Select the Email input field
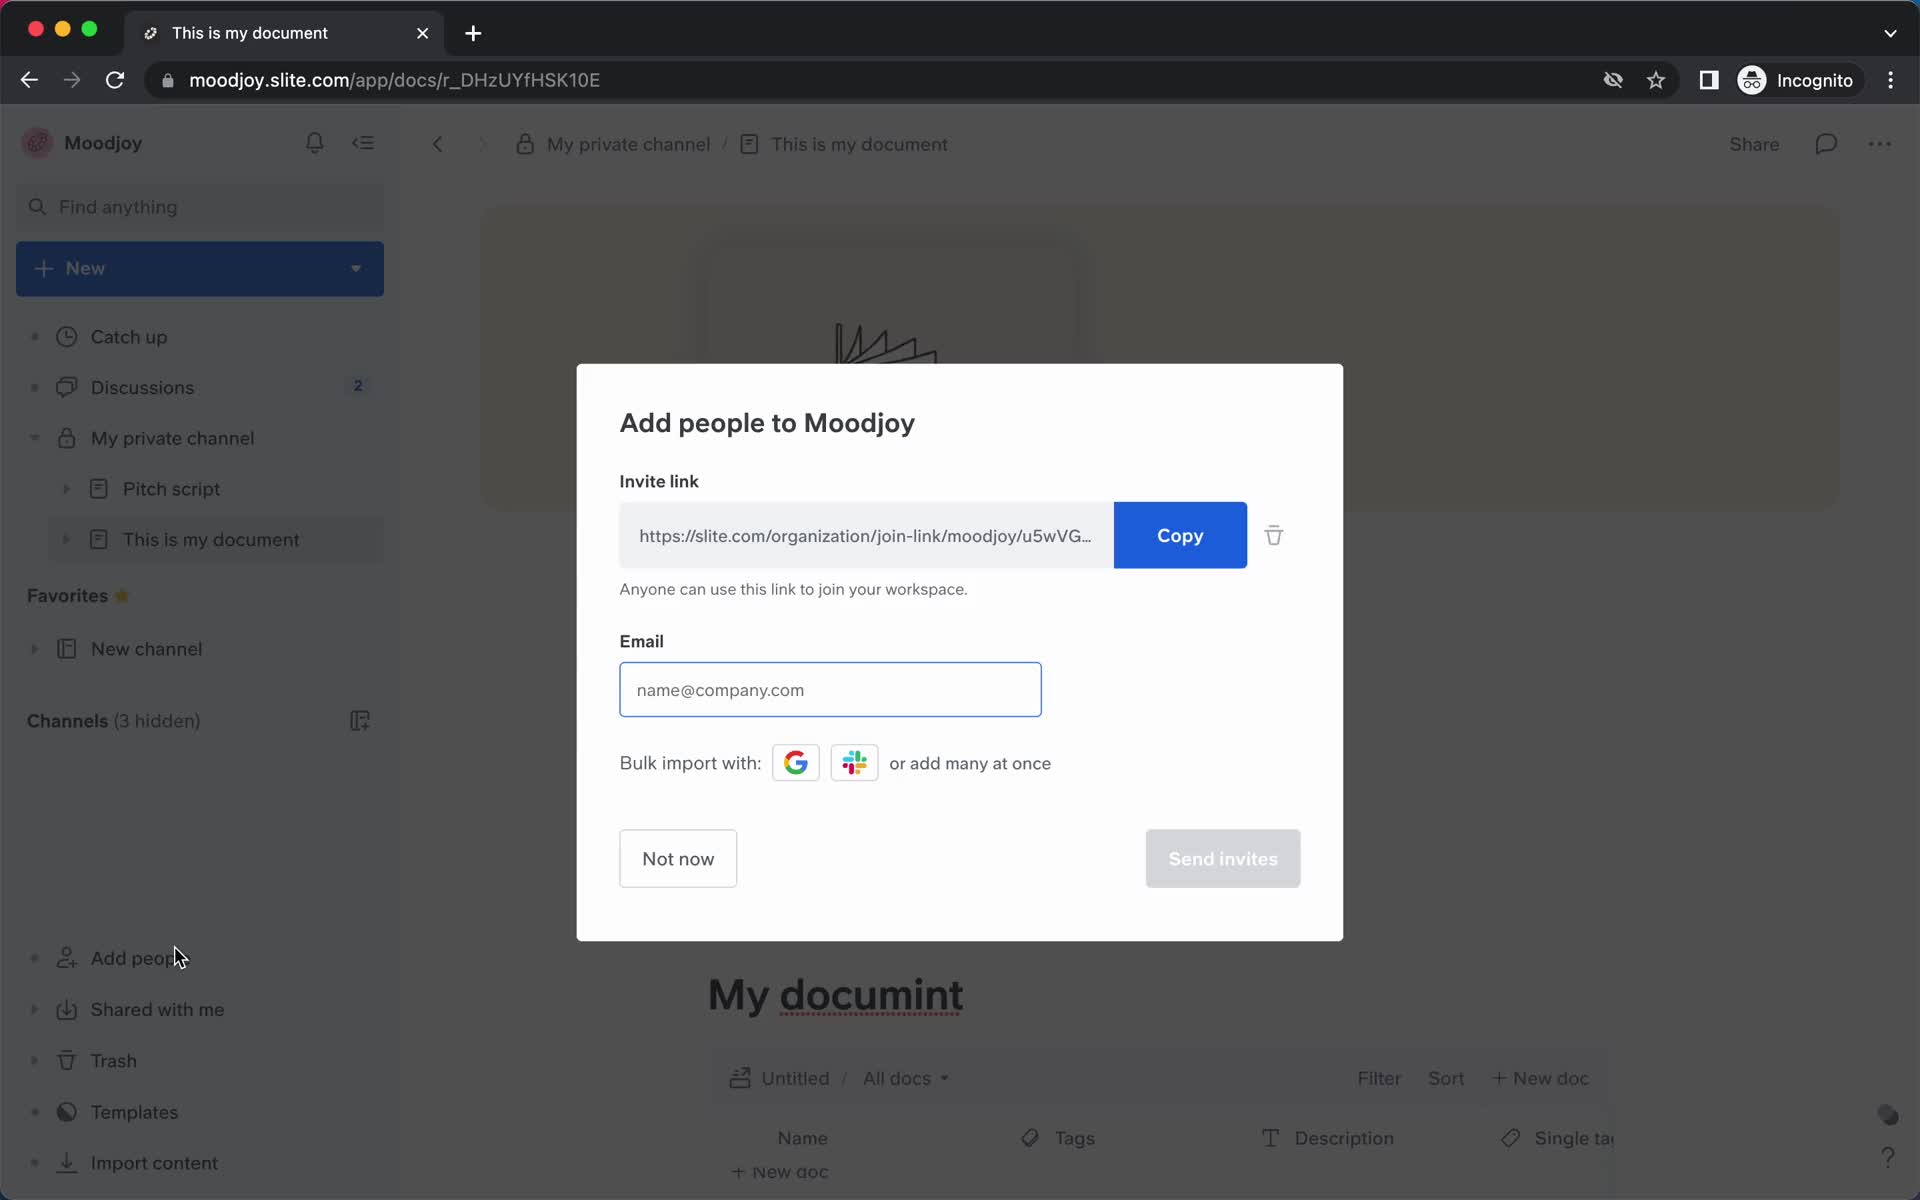Image resolution: width=1920 pixels, height=1200 pixels. [831, 688]
